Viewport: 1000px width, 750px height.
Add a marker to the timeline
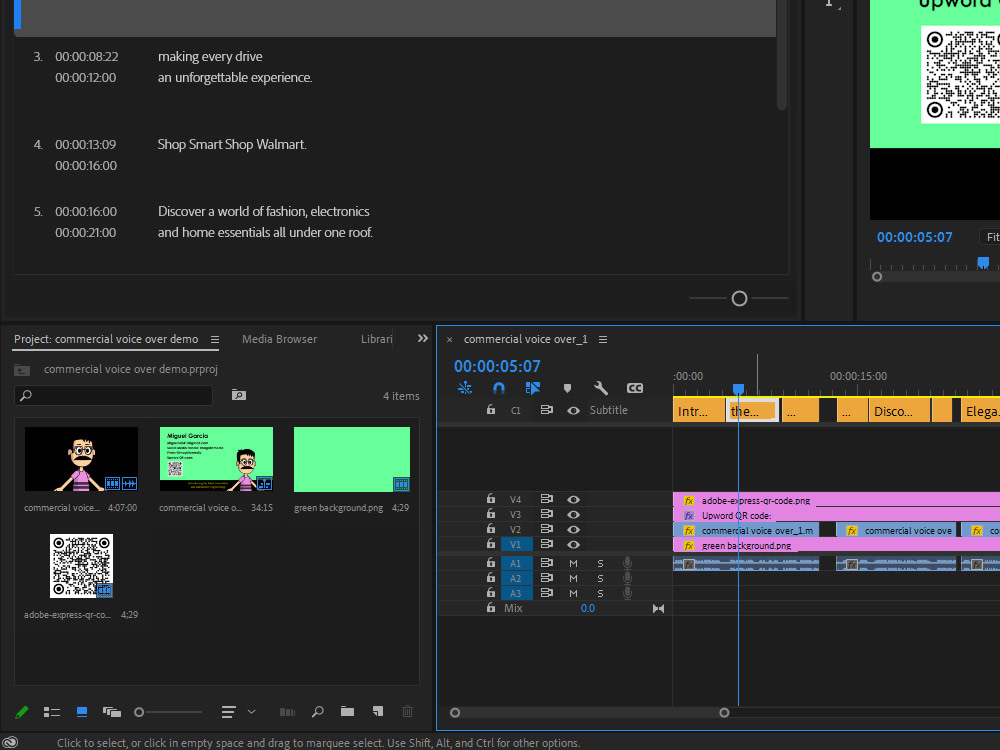(567, 388)
